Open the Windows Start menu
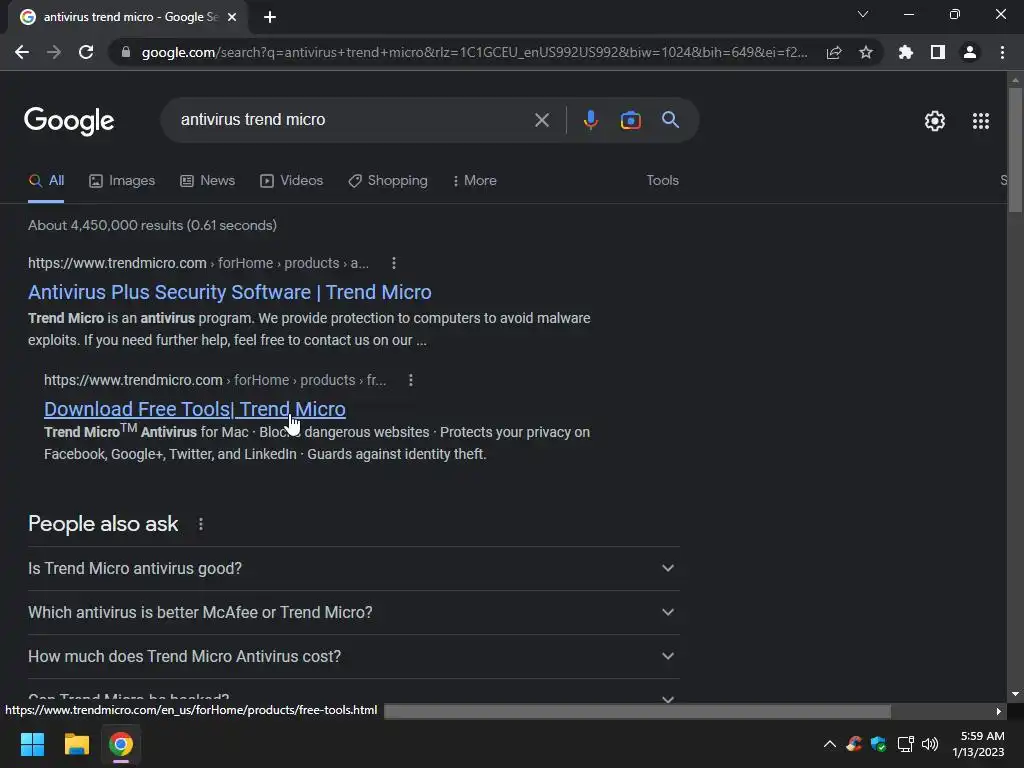 pos(32,744)
